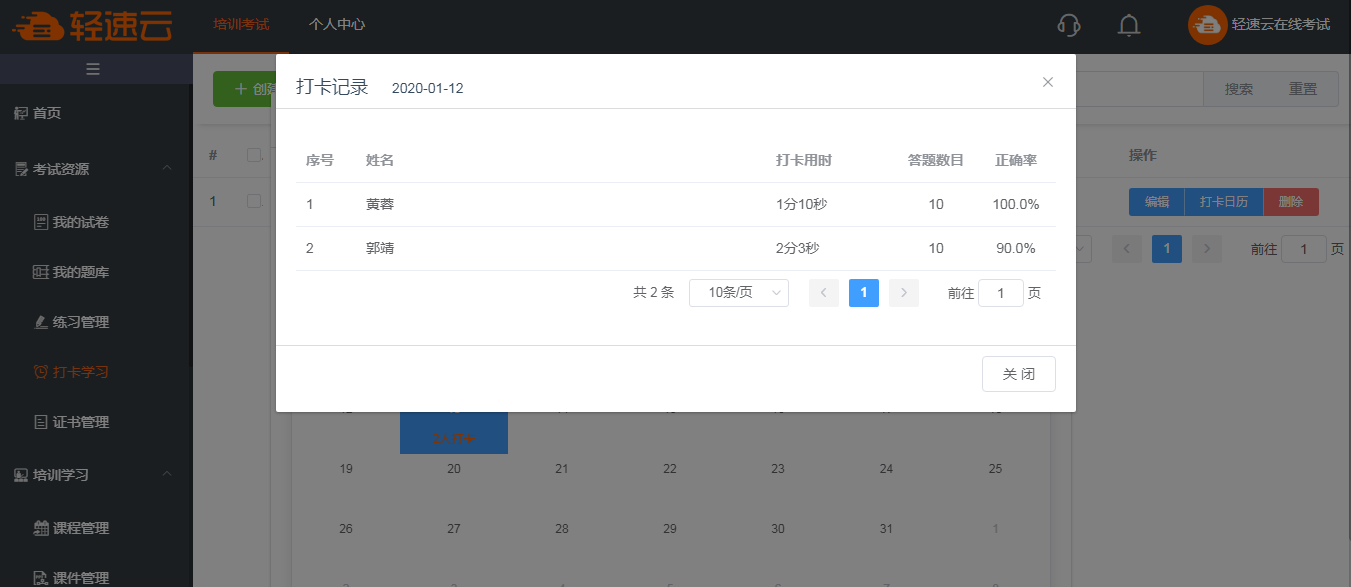Viewport: 1351px width, 587px height.
Task: Close the 打卡记录 dialog with X icon
Action: click(x=1048, y=82)
